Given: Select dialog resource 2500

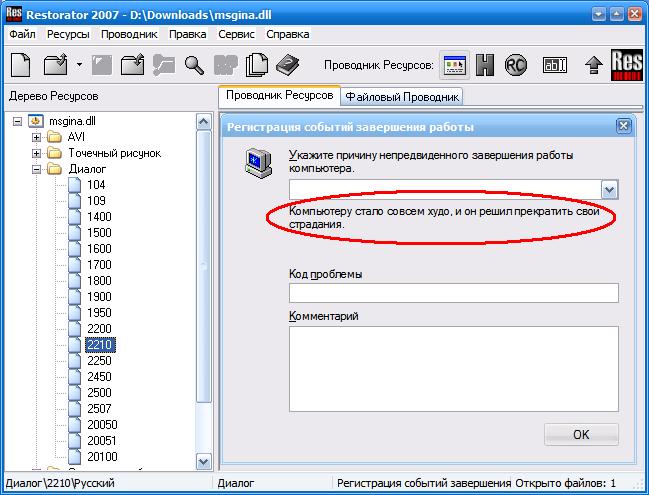Looking at the screenshot, I should pyautogui.click(x=99, y=393).
